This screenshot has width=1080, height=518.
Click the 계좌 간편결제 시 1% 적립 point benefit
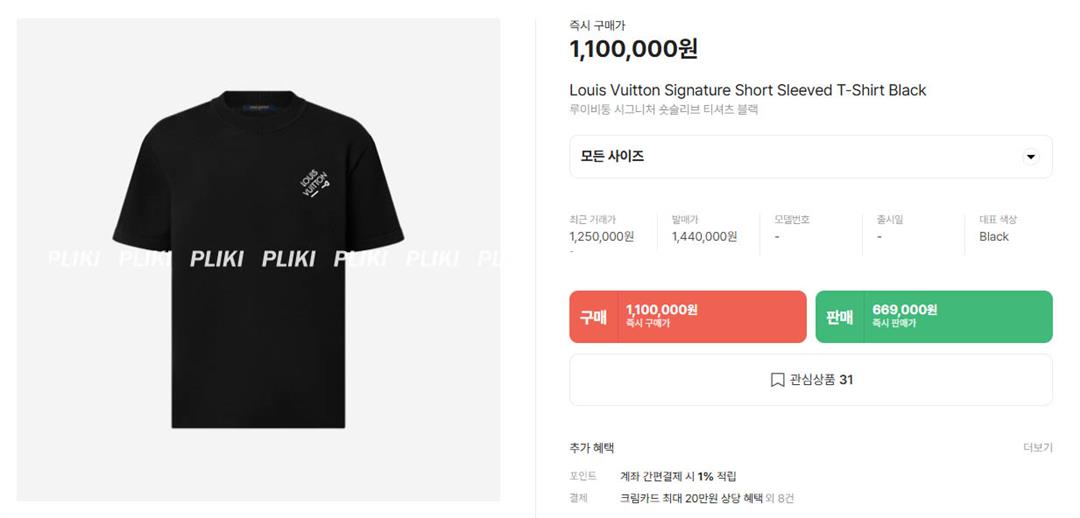click(x=678, y=476)
